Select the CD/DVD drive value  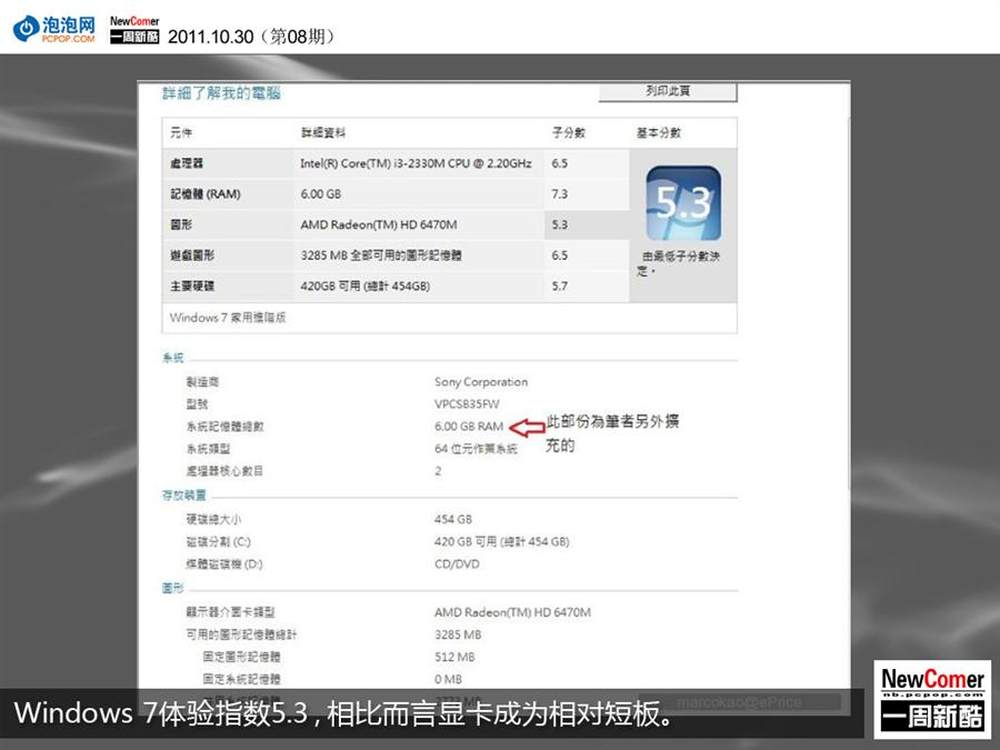click(457, 564)
